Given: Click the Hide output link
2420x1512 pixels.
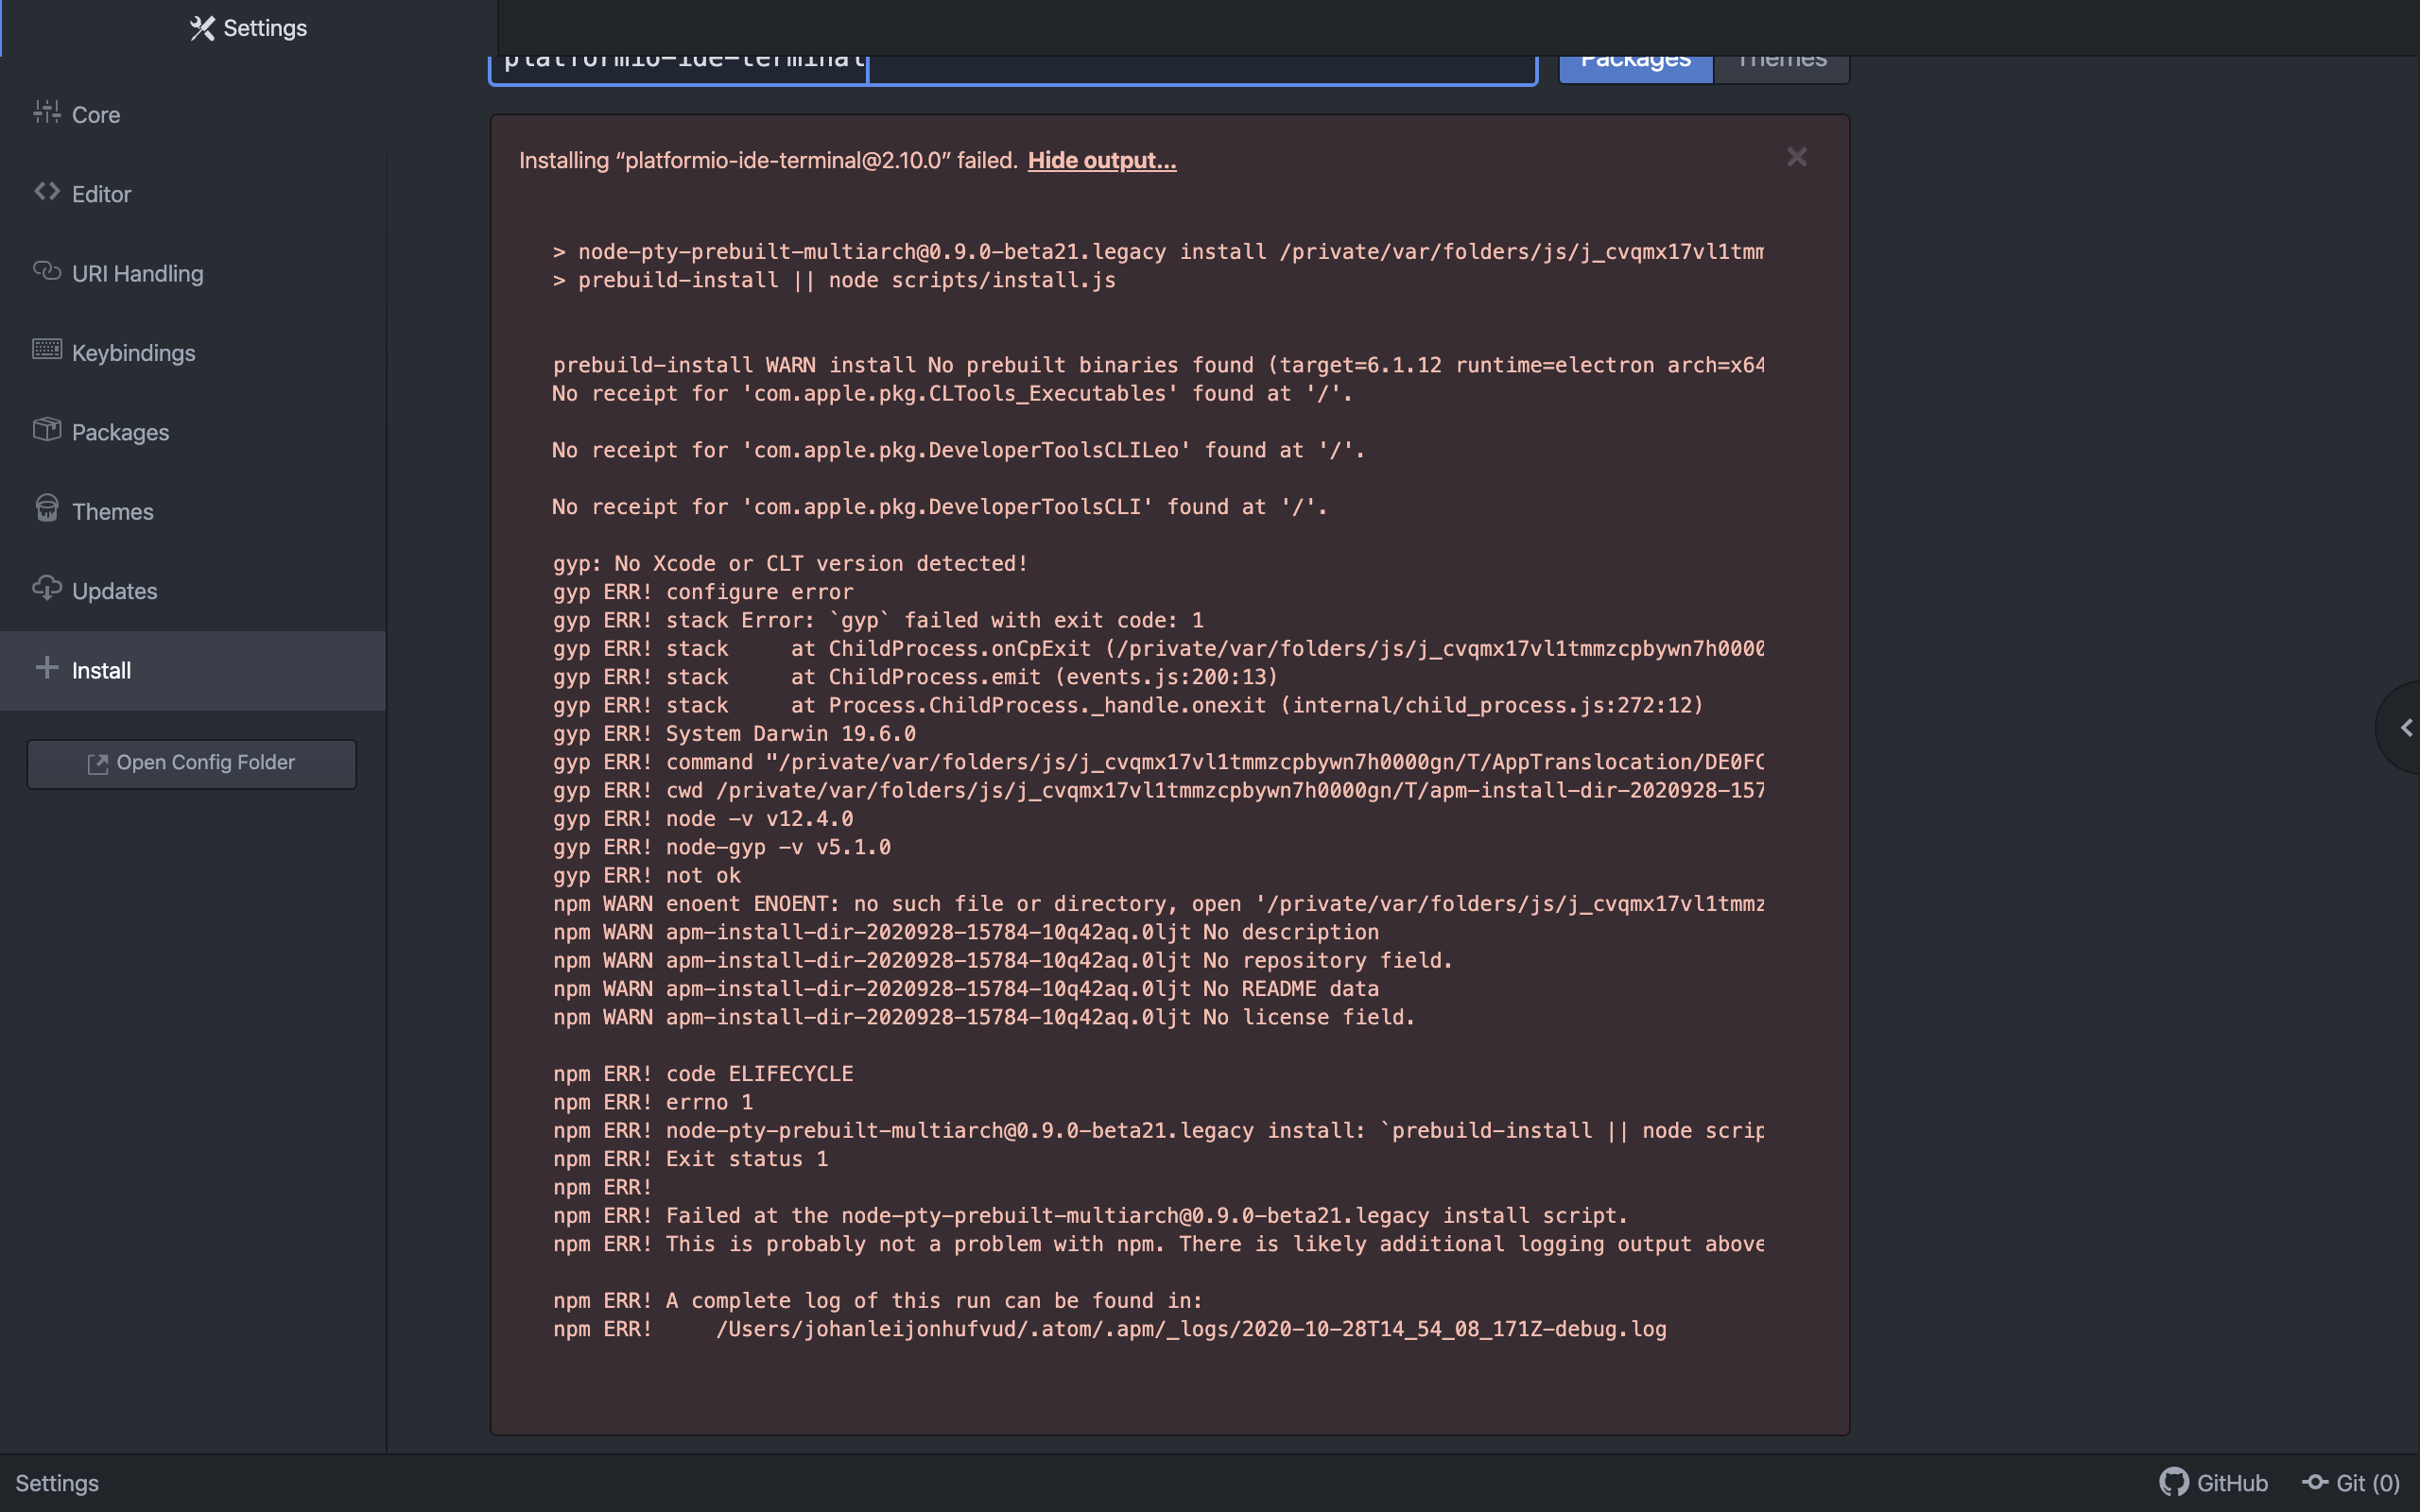Looking at the screenshot, I should pos(1102,160).
